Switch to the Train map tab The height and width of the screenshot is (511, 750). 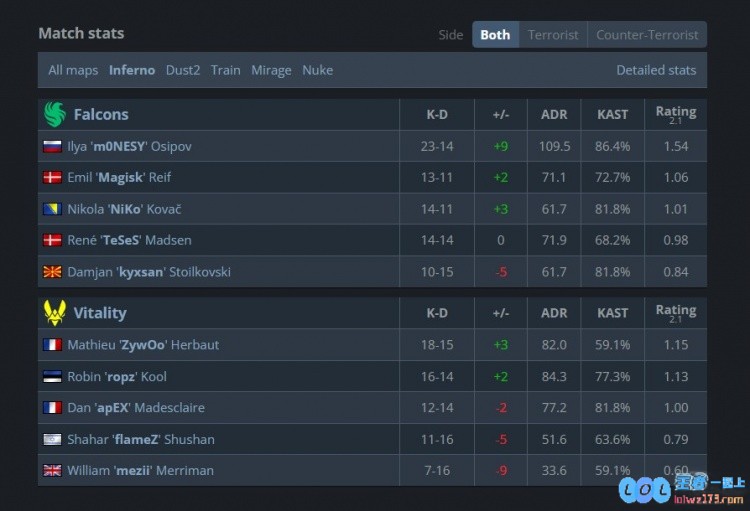click(225, 70)
